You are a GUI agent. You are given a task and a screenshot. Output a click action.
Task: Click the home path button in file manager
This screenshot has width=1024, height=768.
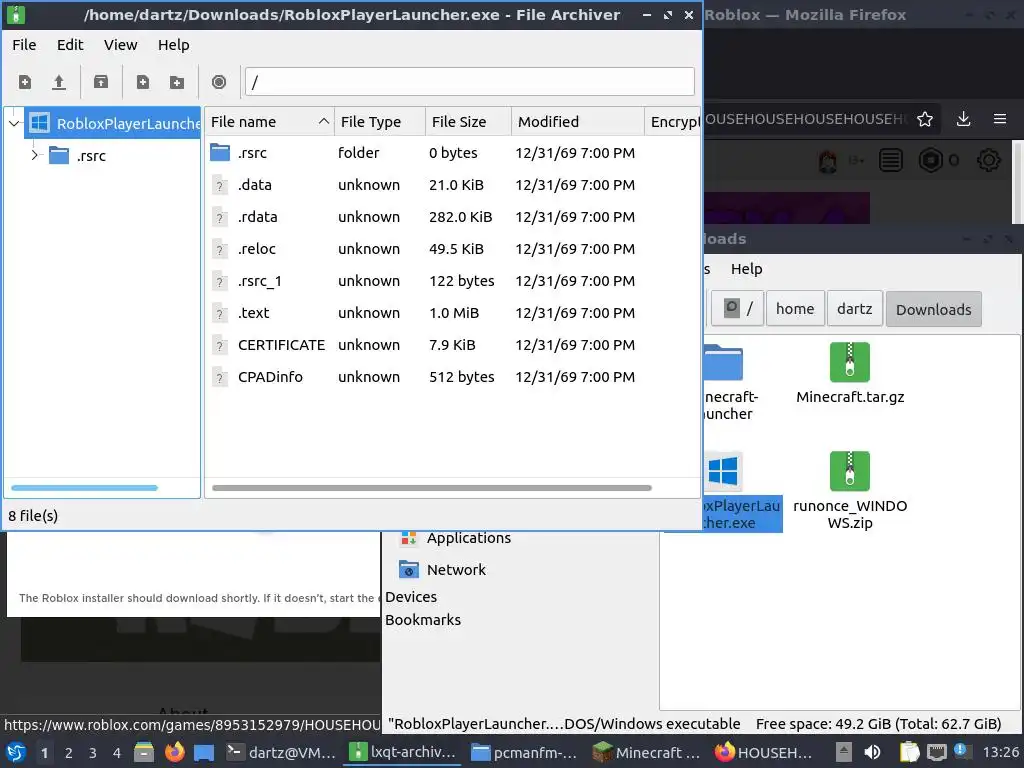[x=795, y=309]
